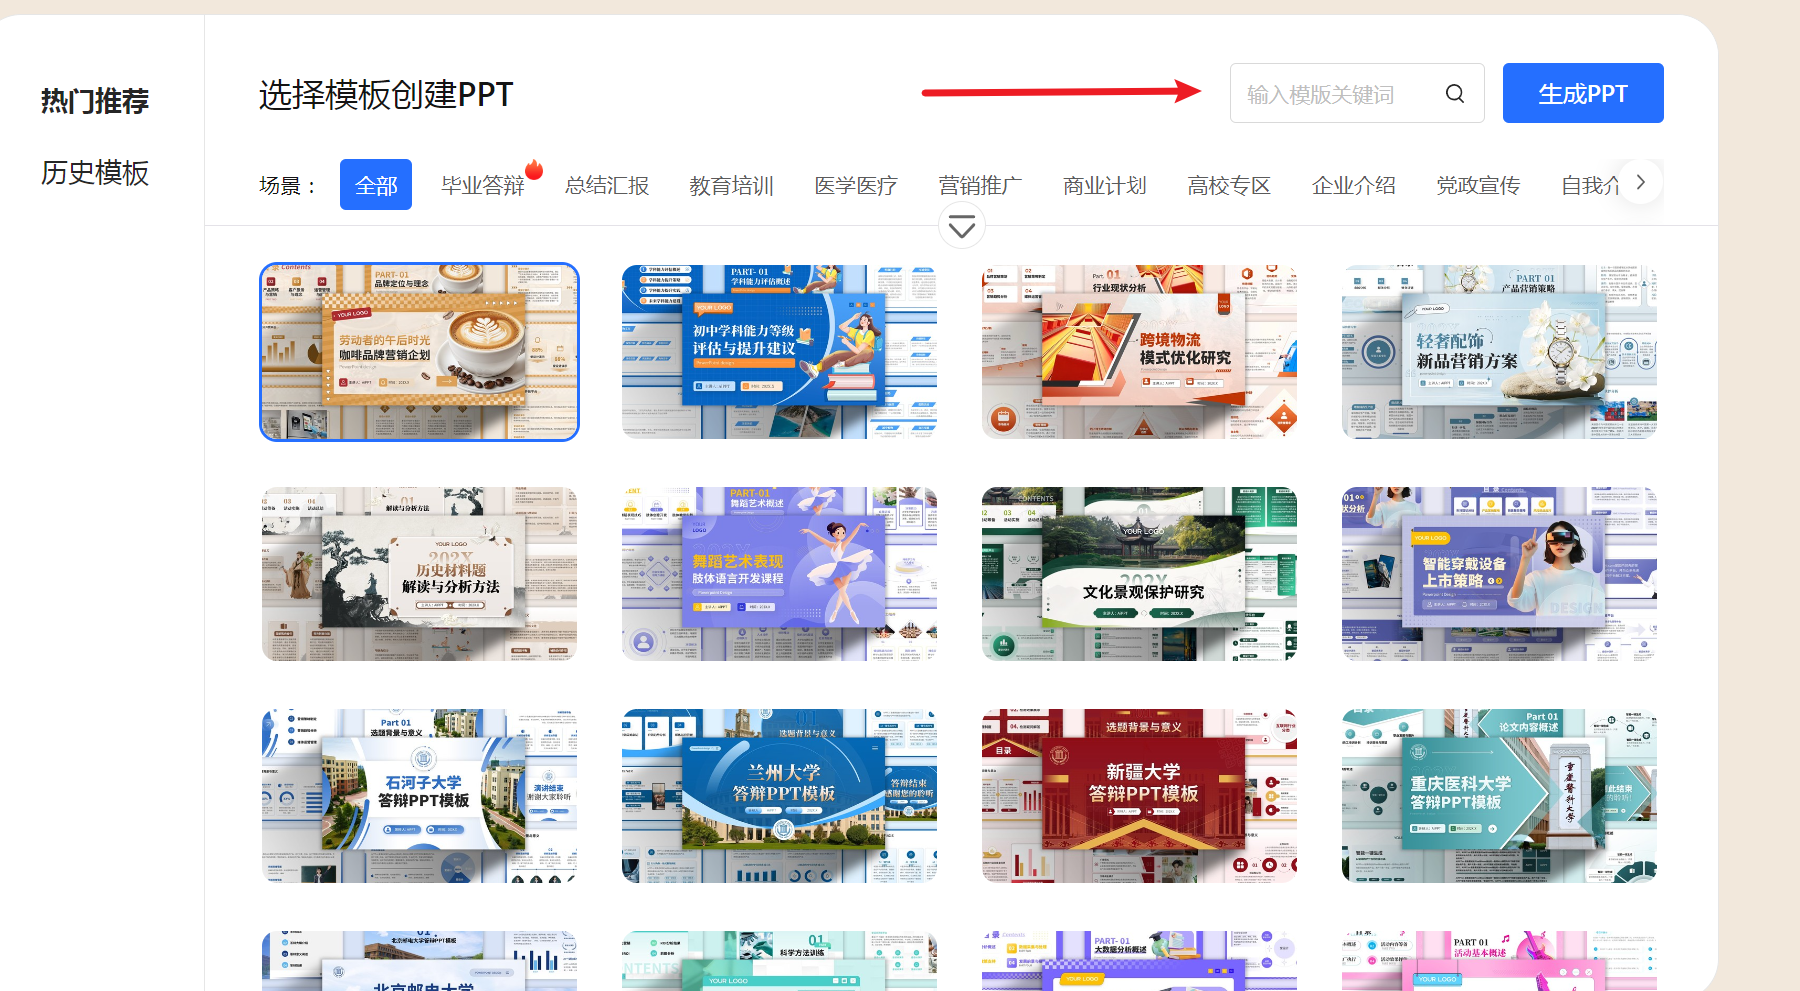Choose the 重庆医科大学答辩PPT模板
Screen dimensions: 1800x991
click(x=1500, y=796)
